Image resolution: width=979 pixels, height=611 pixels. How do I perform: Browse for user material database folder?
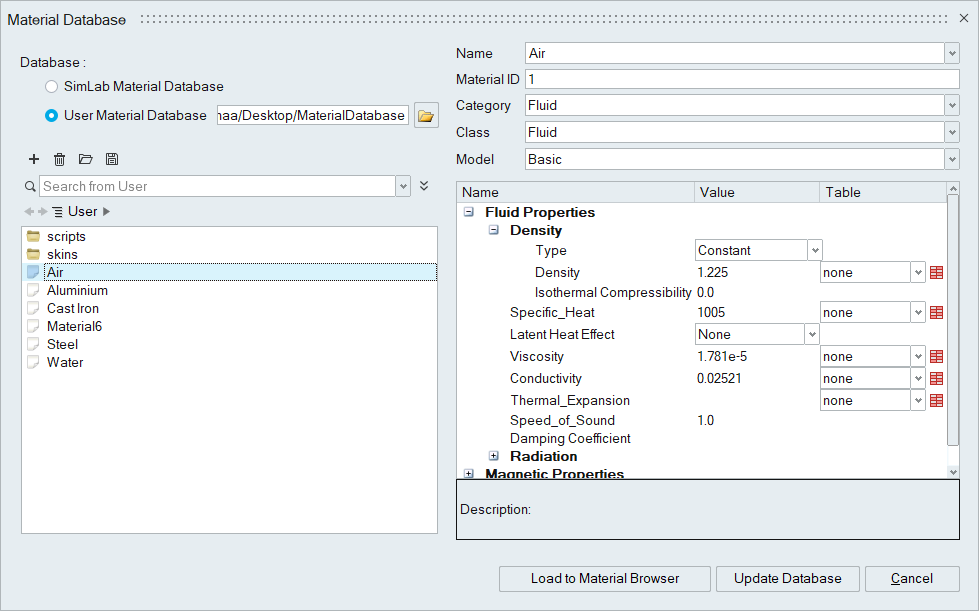click(426, 116)
